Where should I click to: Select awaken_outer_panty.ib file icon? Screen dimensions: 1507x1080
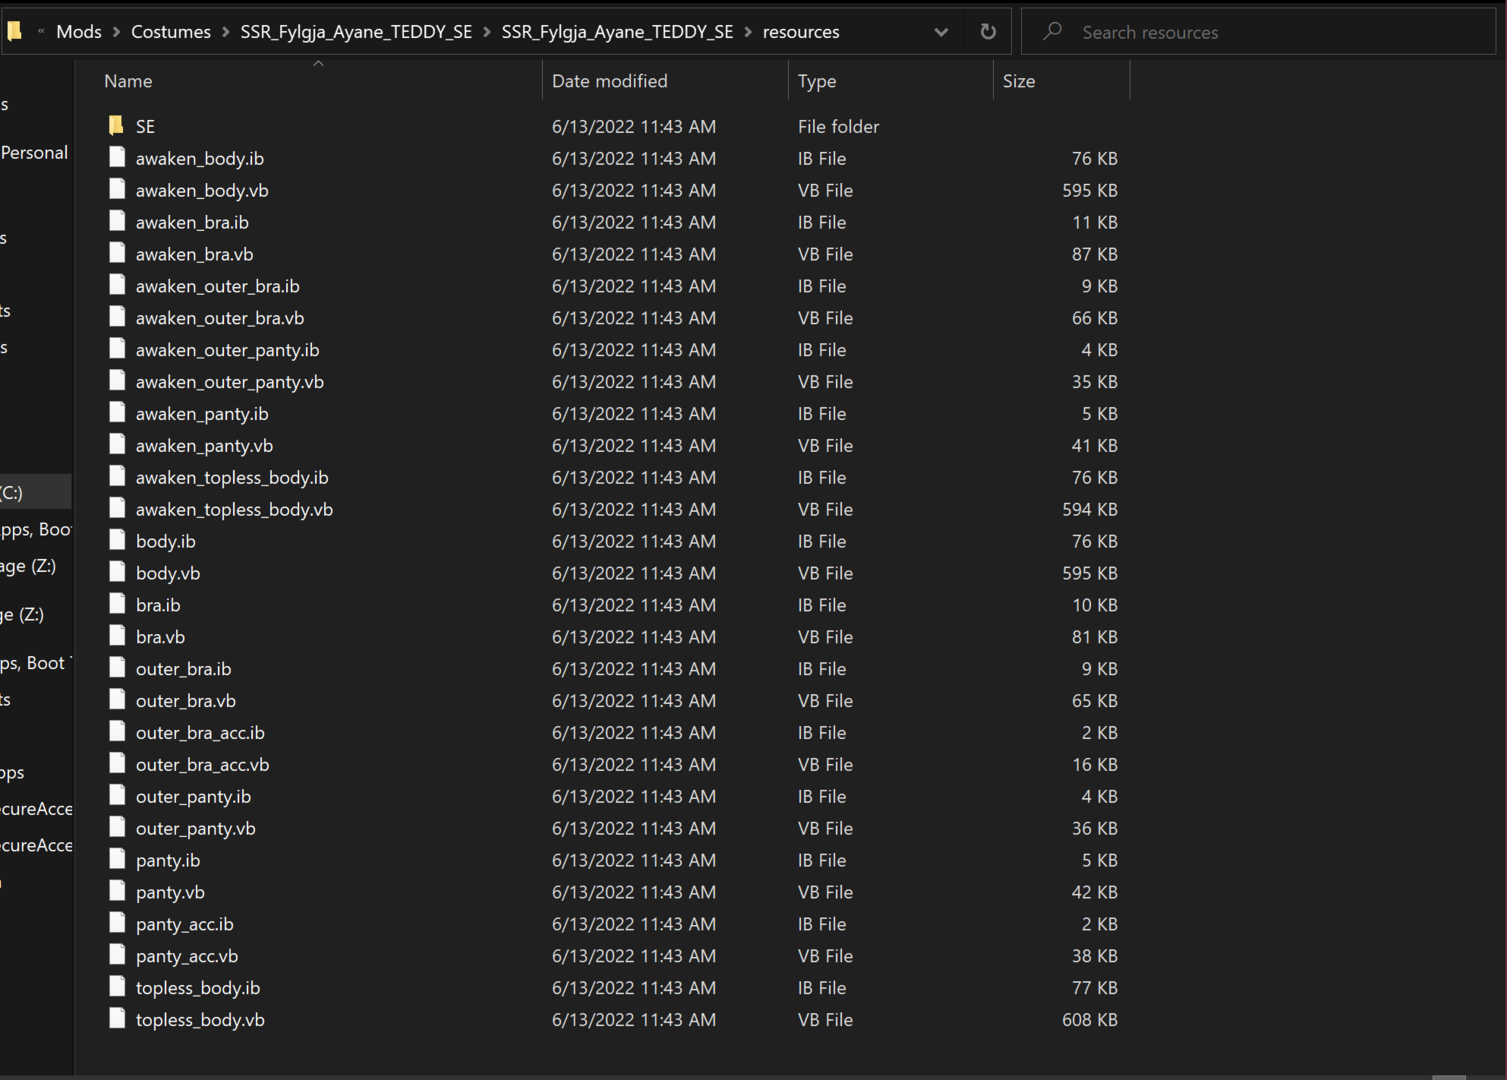click(117, 349)
